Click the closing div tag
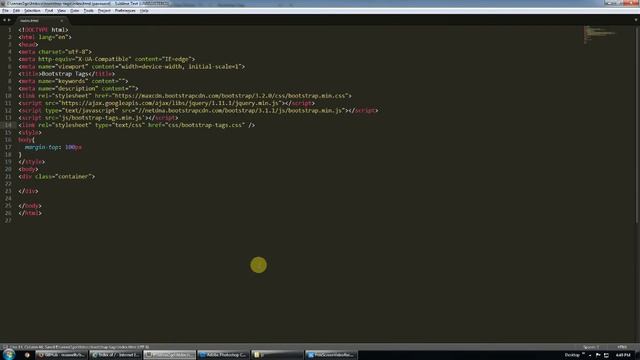640x360 pixels. point(28,191)
